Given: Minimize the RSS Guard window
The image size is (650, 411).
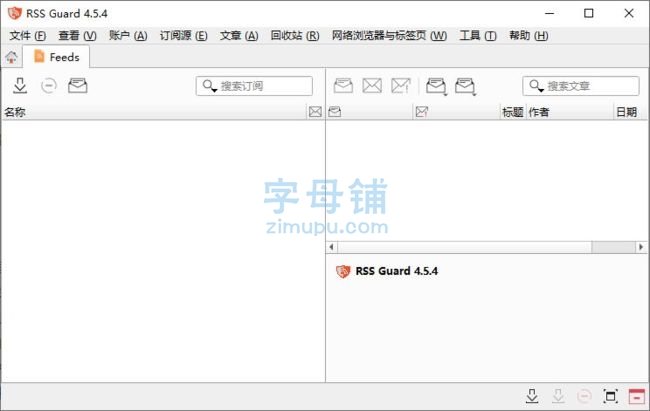Looking at the screenshot, I should (x=550, y=13).
